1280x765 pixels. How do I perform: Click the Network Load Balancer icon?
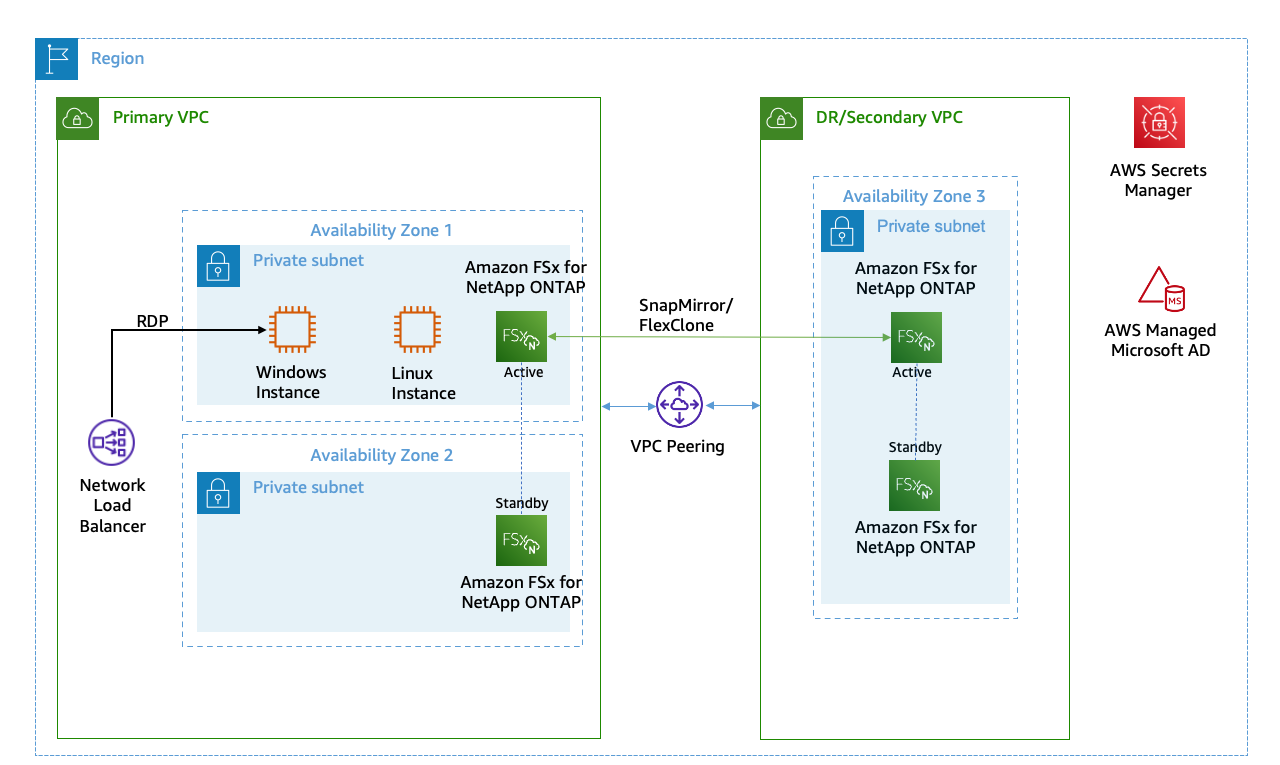coord(112,441)
